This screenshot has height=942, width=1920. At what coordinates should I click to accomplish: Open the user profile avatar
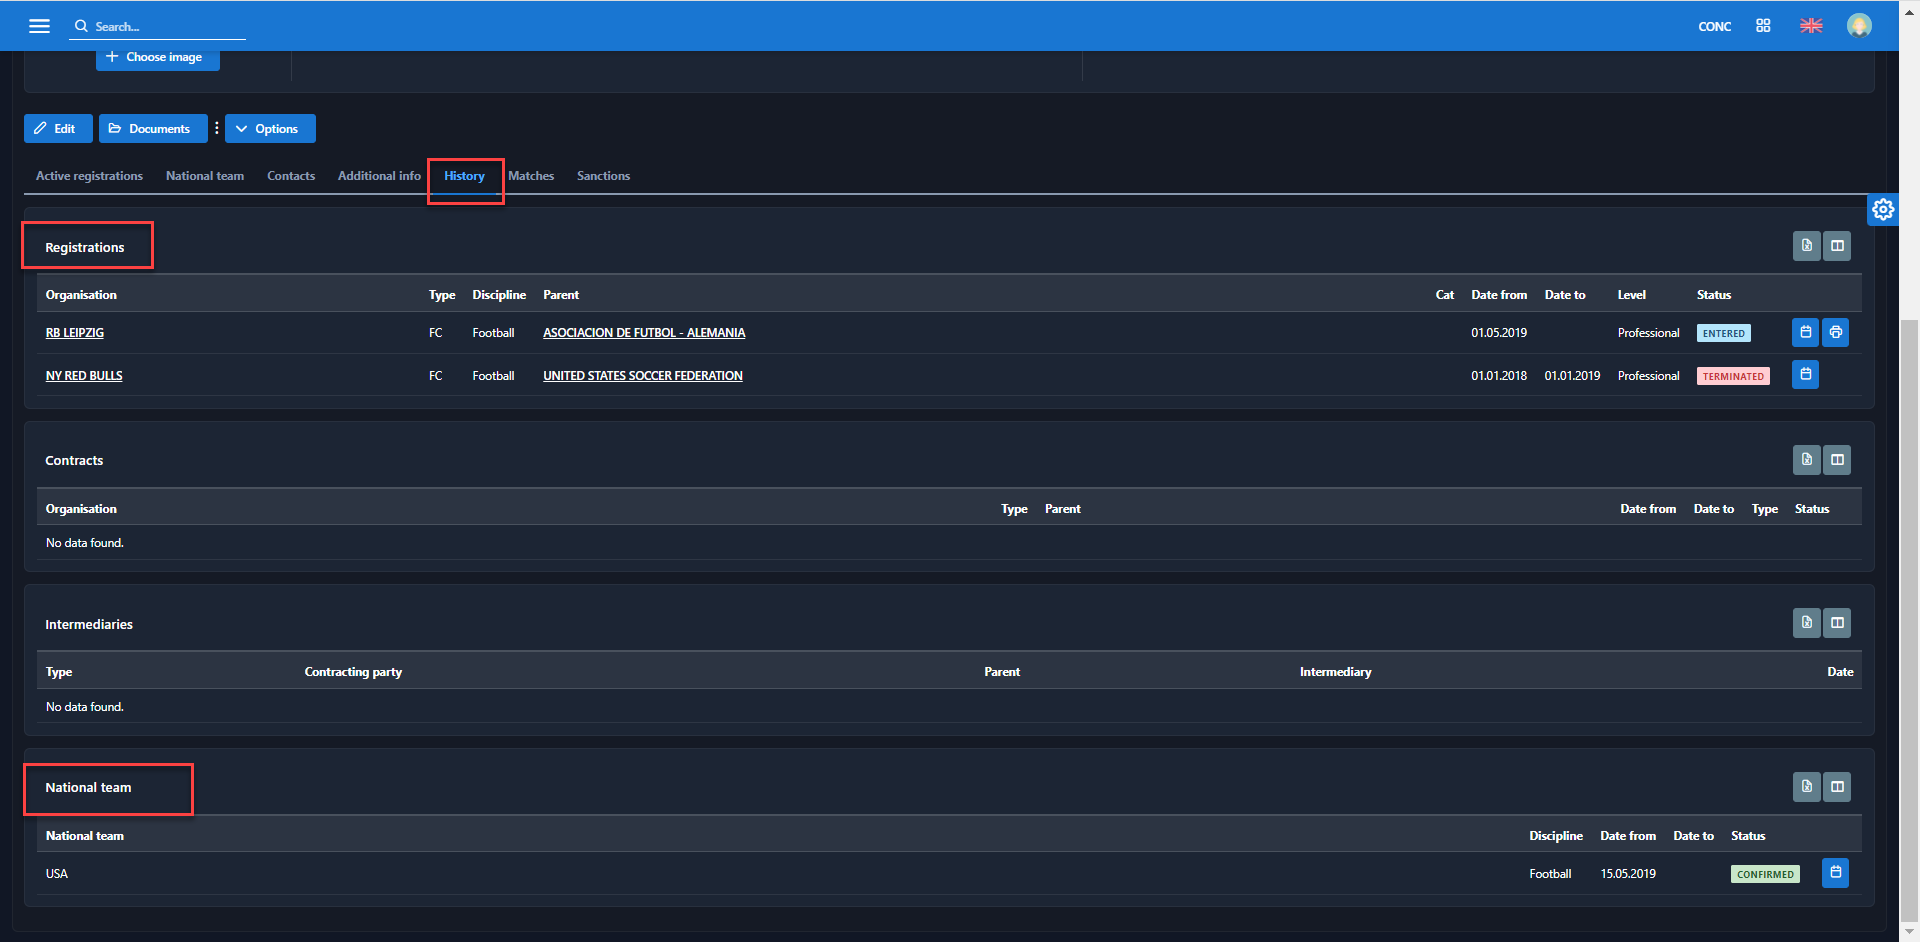[1859, 26]
